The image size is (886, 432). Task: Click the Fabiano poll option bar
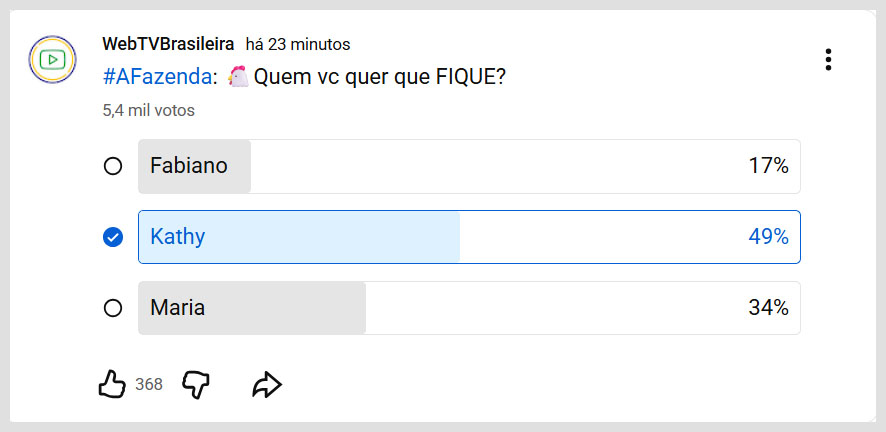(469, 166)
